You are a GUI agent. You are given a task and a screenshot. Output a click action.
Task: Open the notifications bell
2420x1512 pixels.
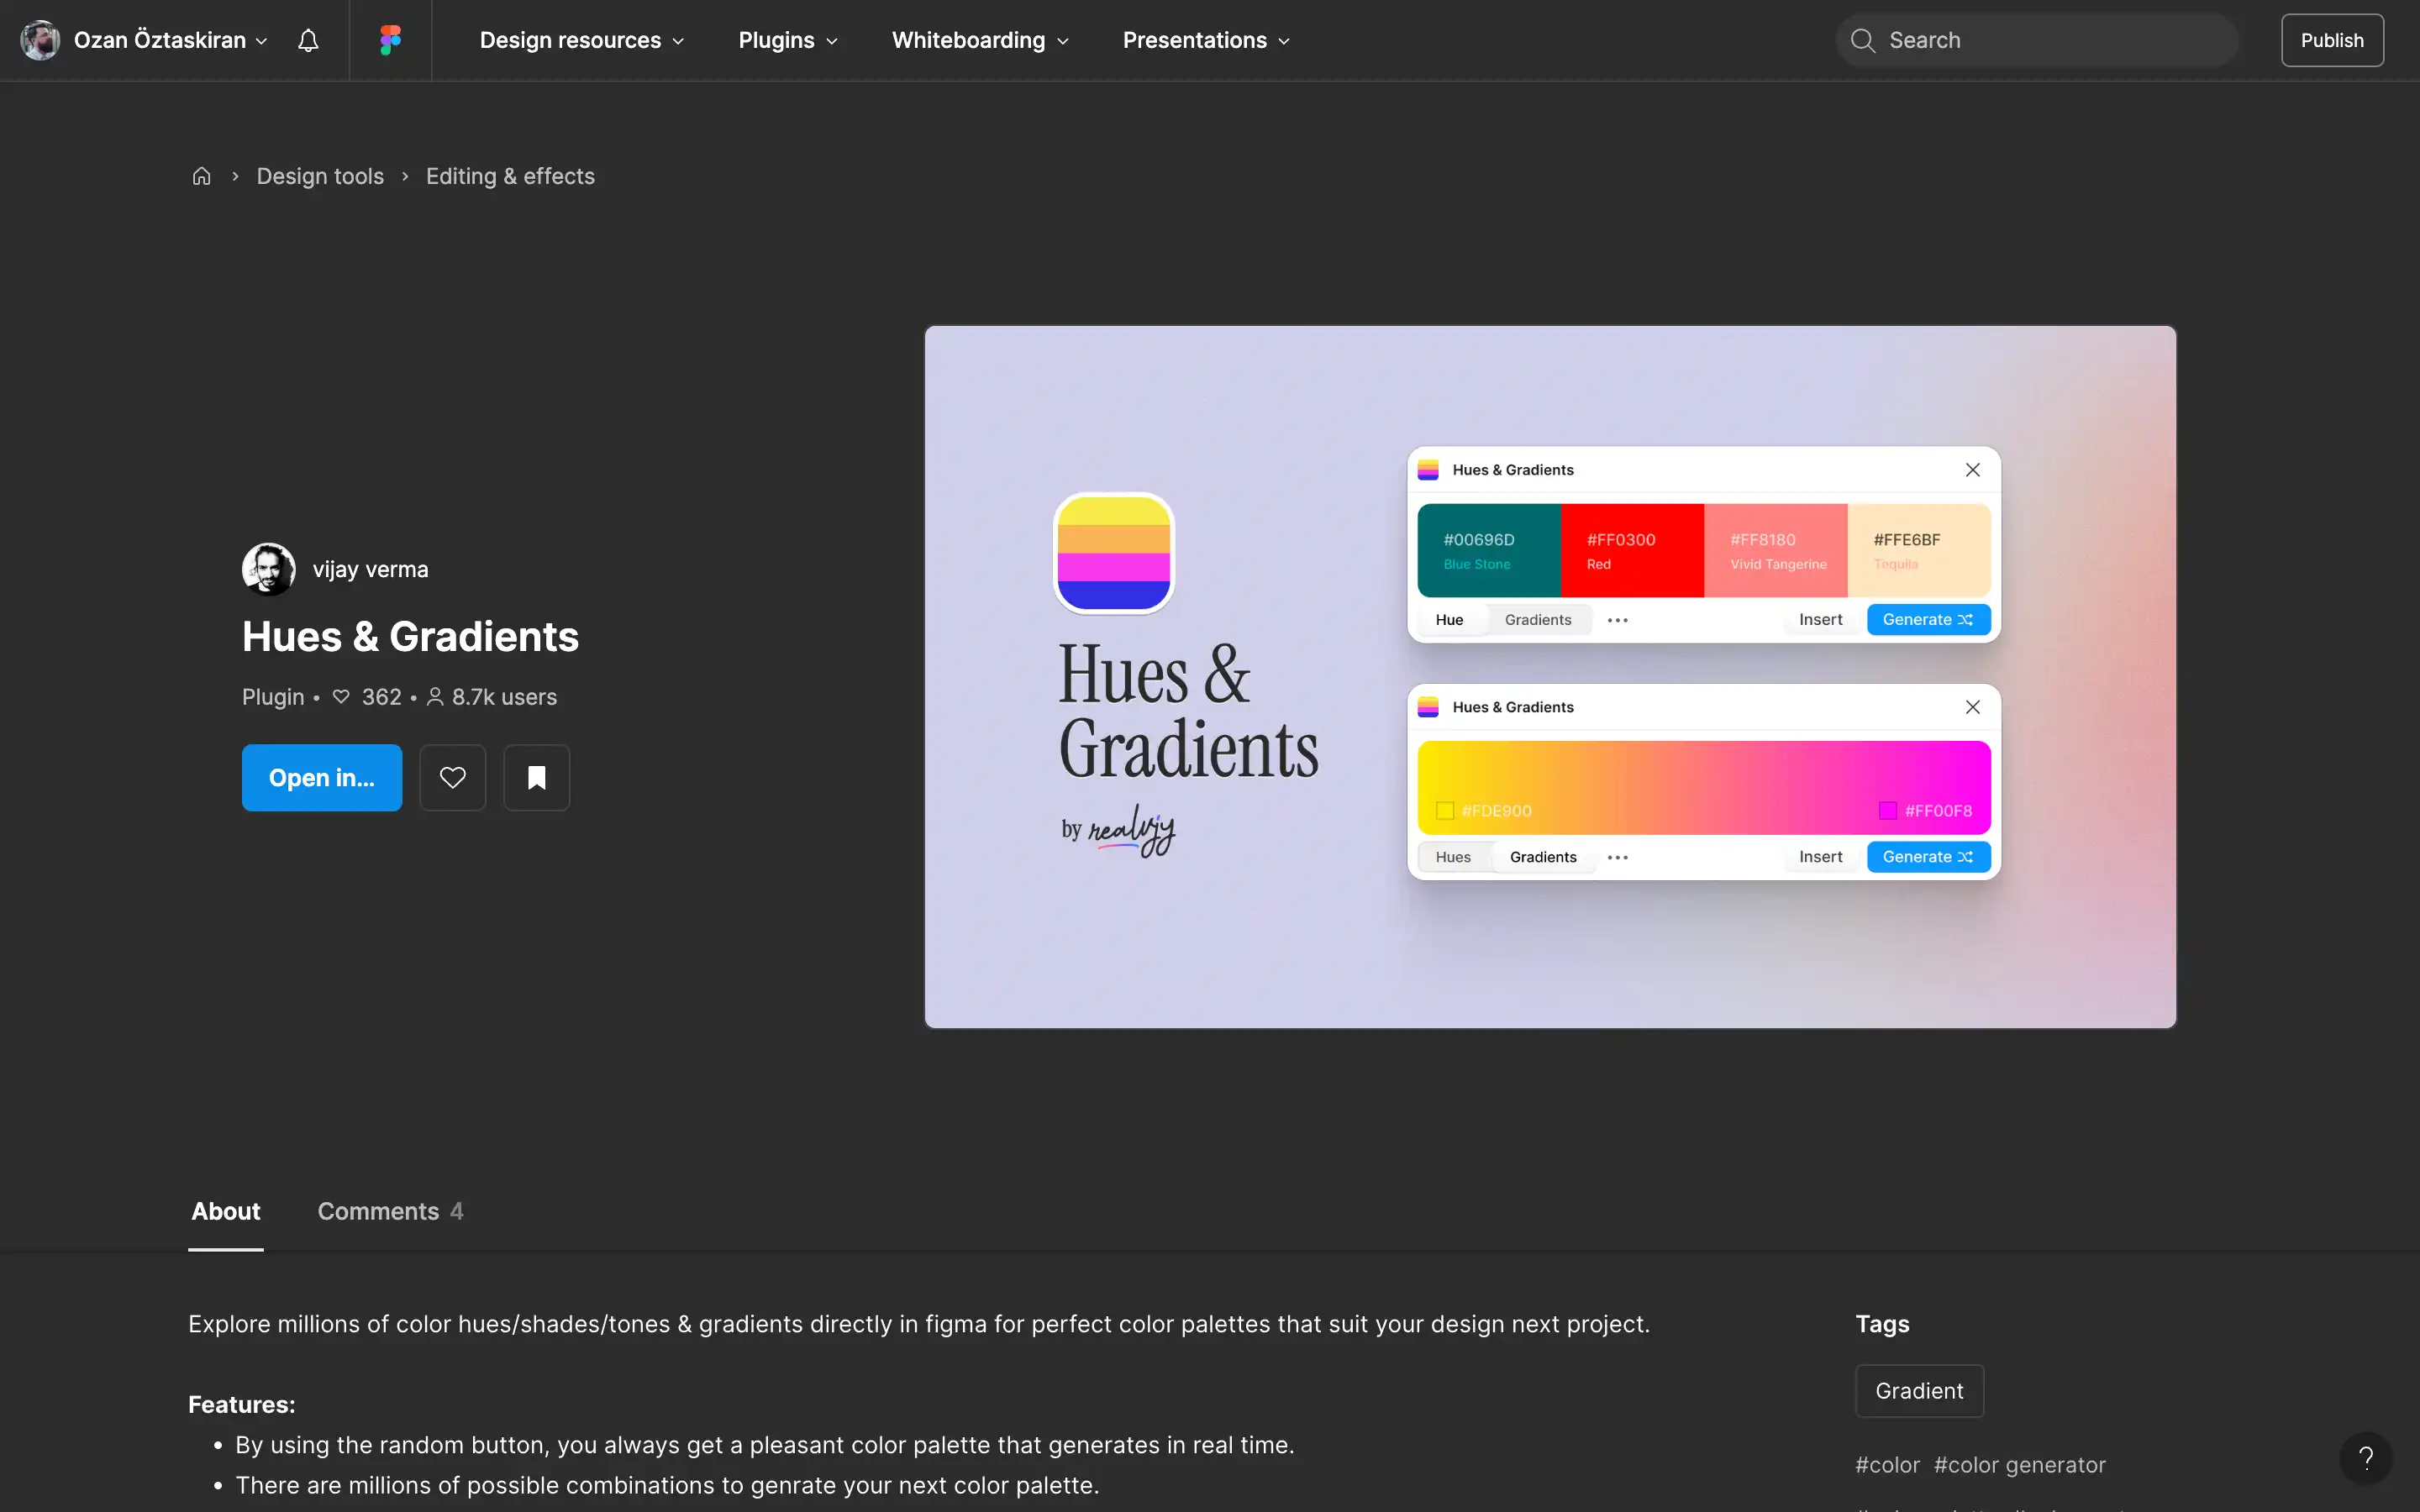point(308,40)
